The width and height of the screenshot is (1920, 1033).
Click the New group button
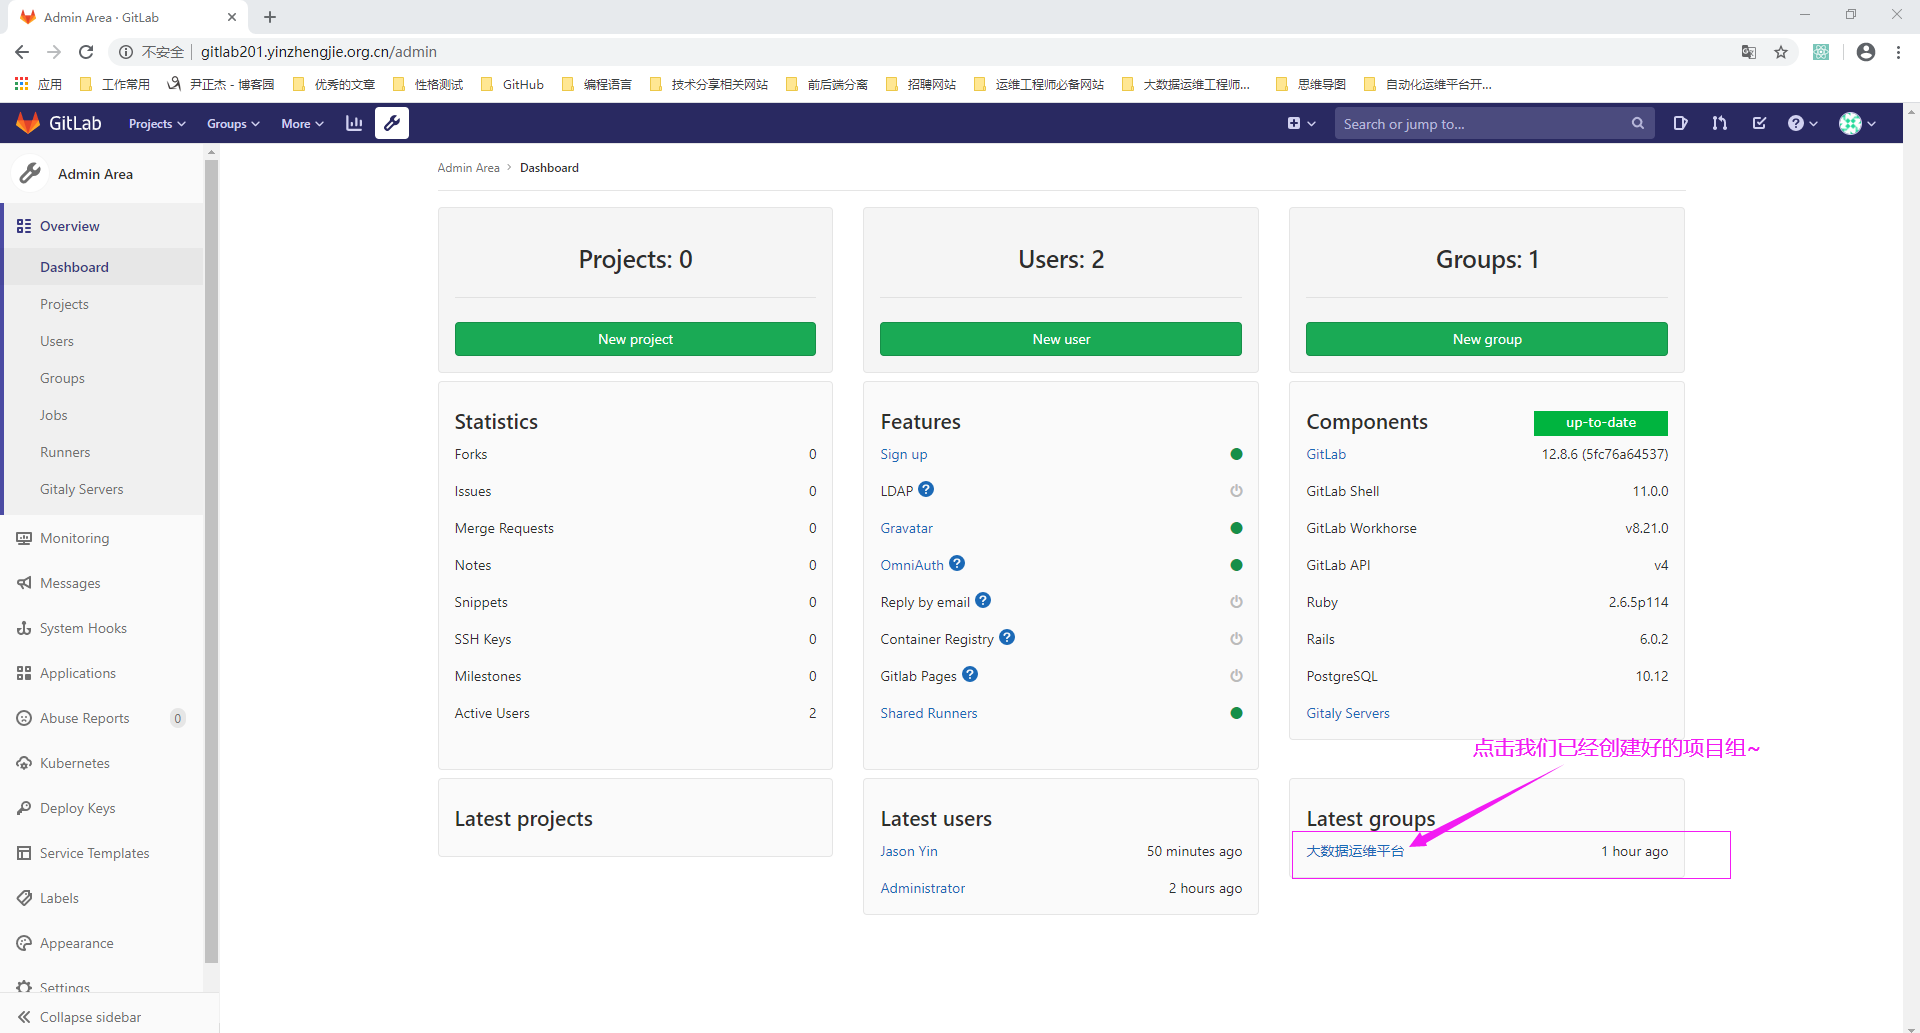[1487, 339]
